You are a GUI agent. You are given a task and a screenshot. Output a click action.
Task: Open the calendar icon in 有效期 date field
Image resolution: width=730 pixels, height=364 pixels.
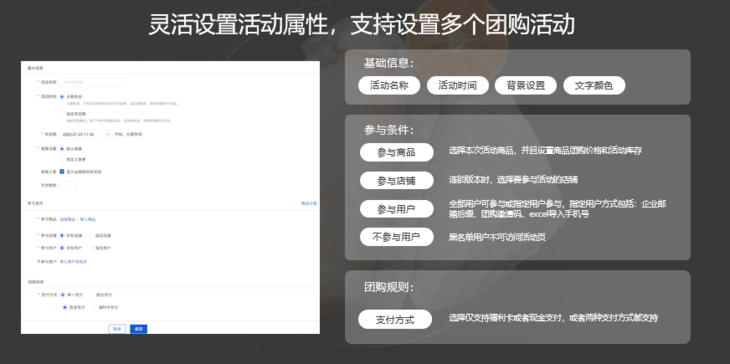tap(108, 134)
